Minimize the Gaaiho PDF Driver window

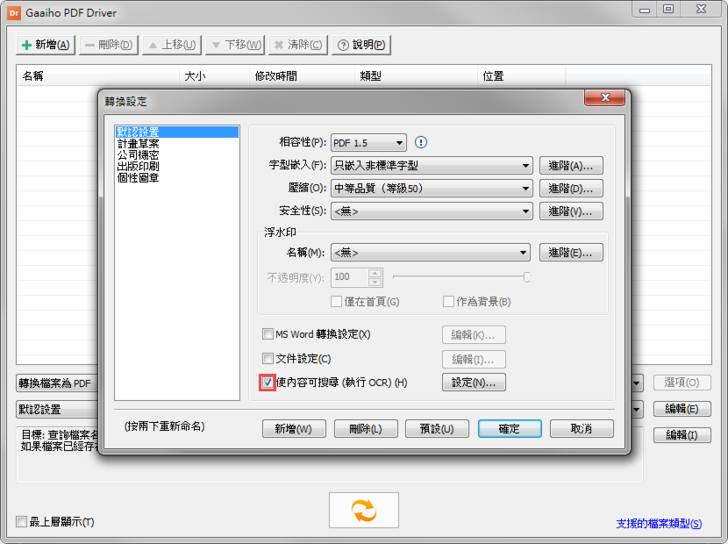[x=644, y=10]
